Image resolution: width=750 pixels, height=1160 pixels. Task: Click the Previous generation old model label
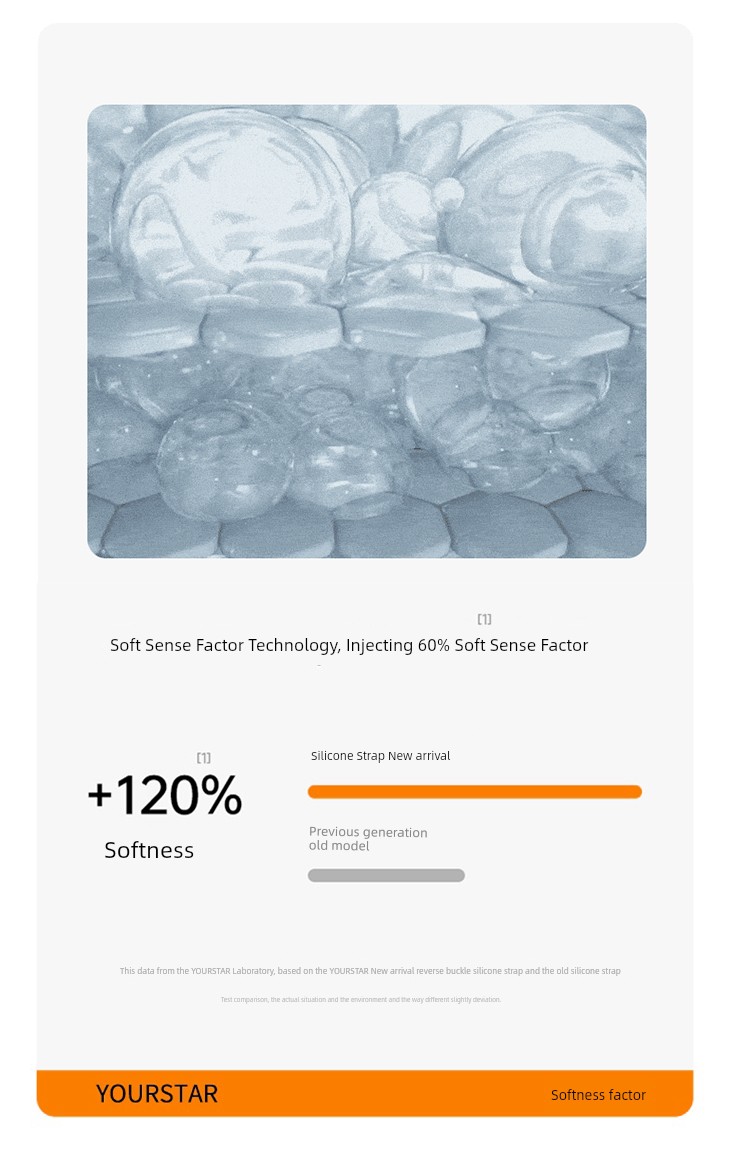point(368,839)
